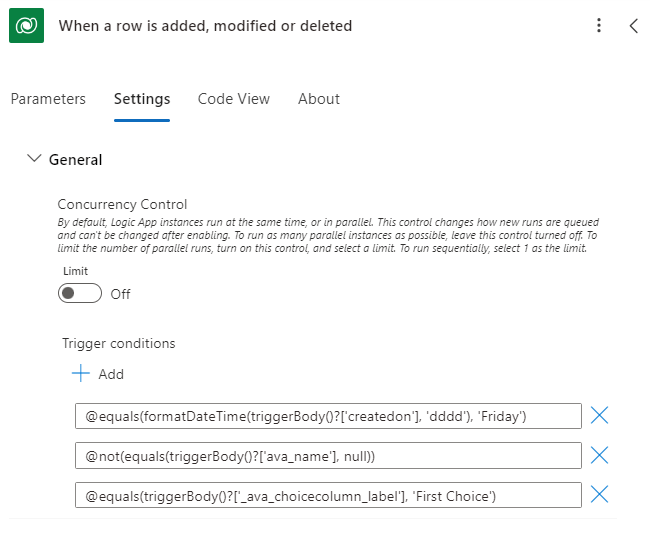The height and width of the screenshot is (538, 650).
Task: Click the trigger title text
Action: click(x=205, y=26)
